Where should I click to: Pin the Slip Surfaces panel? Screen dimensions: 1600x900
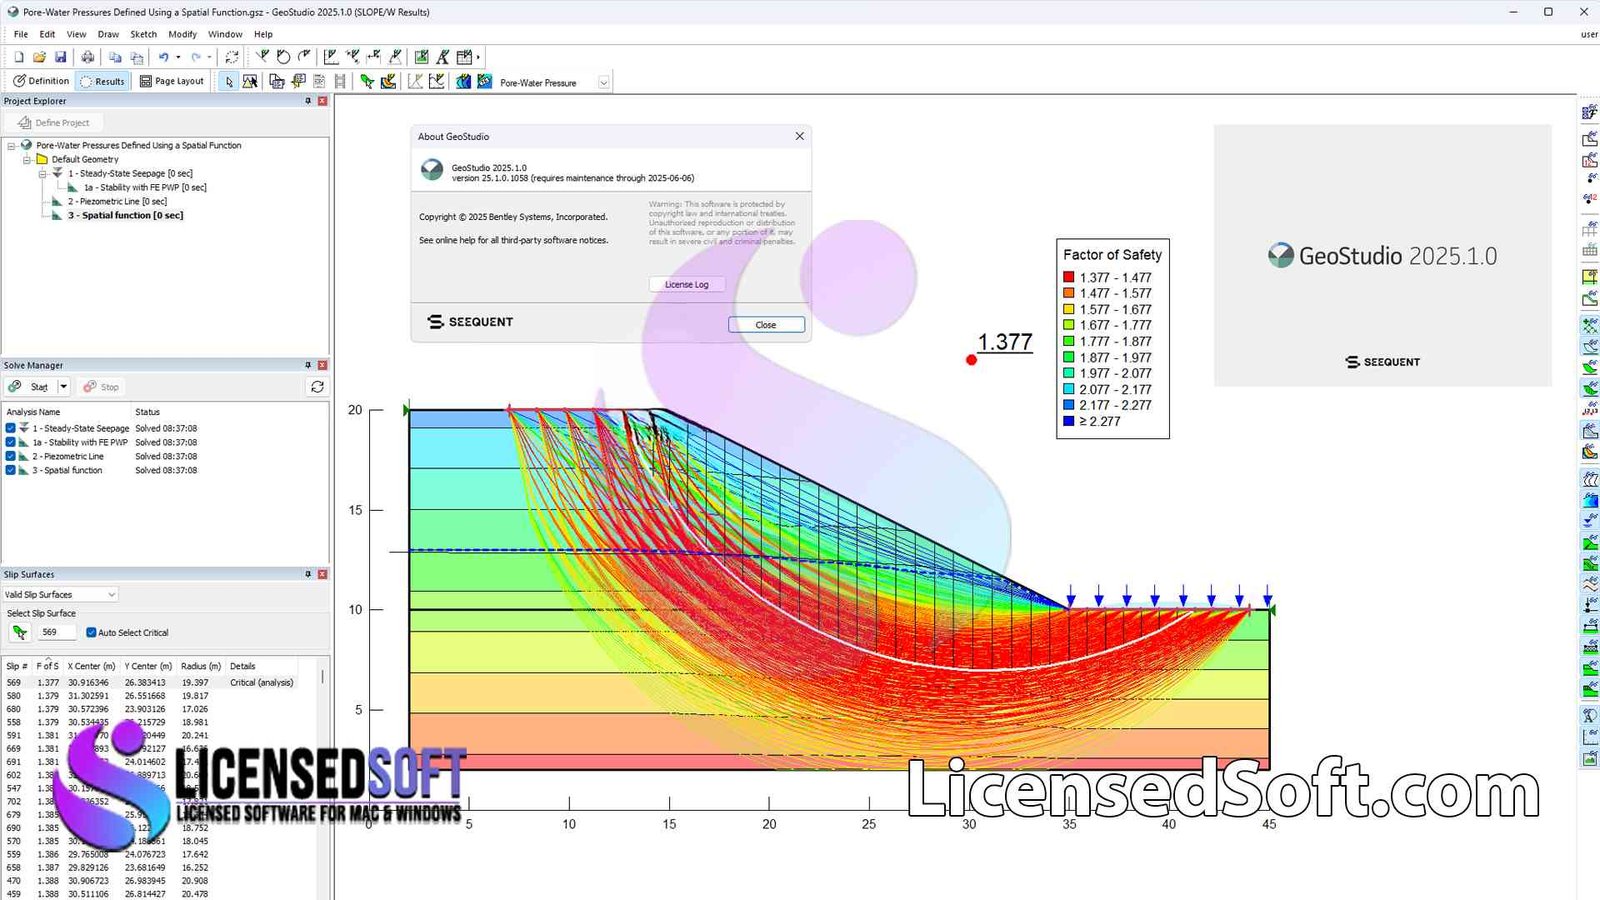coord(308,574)
